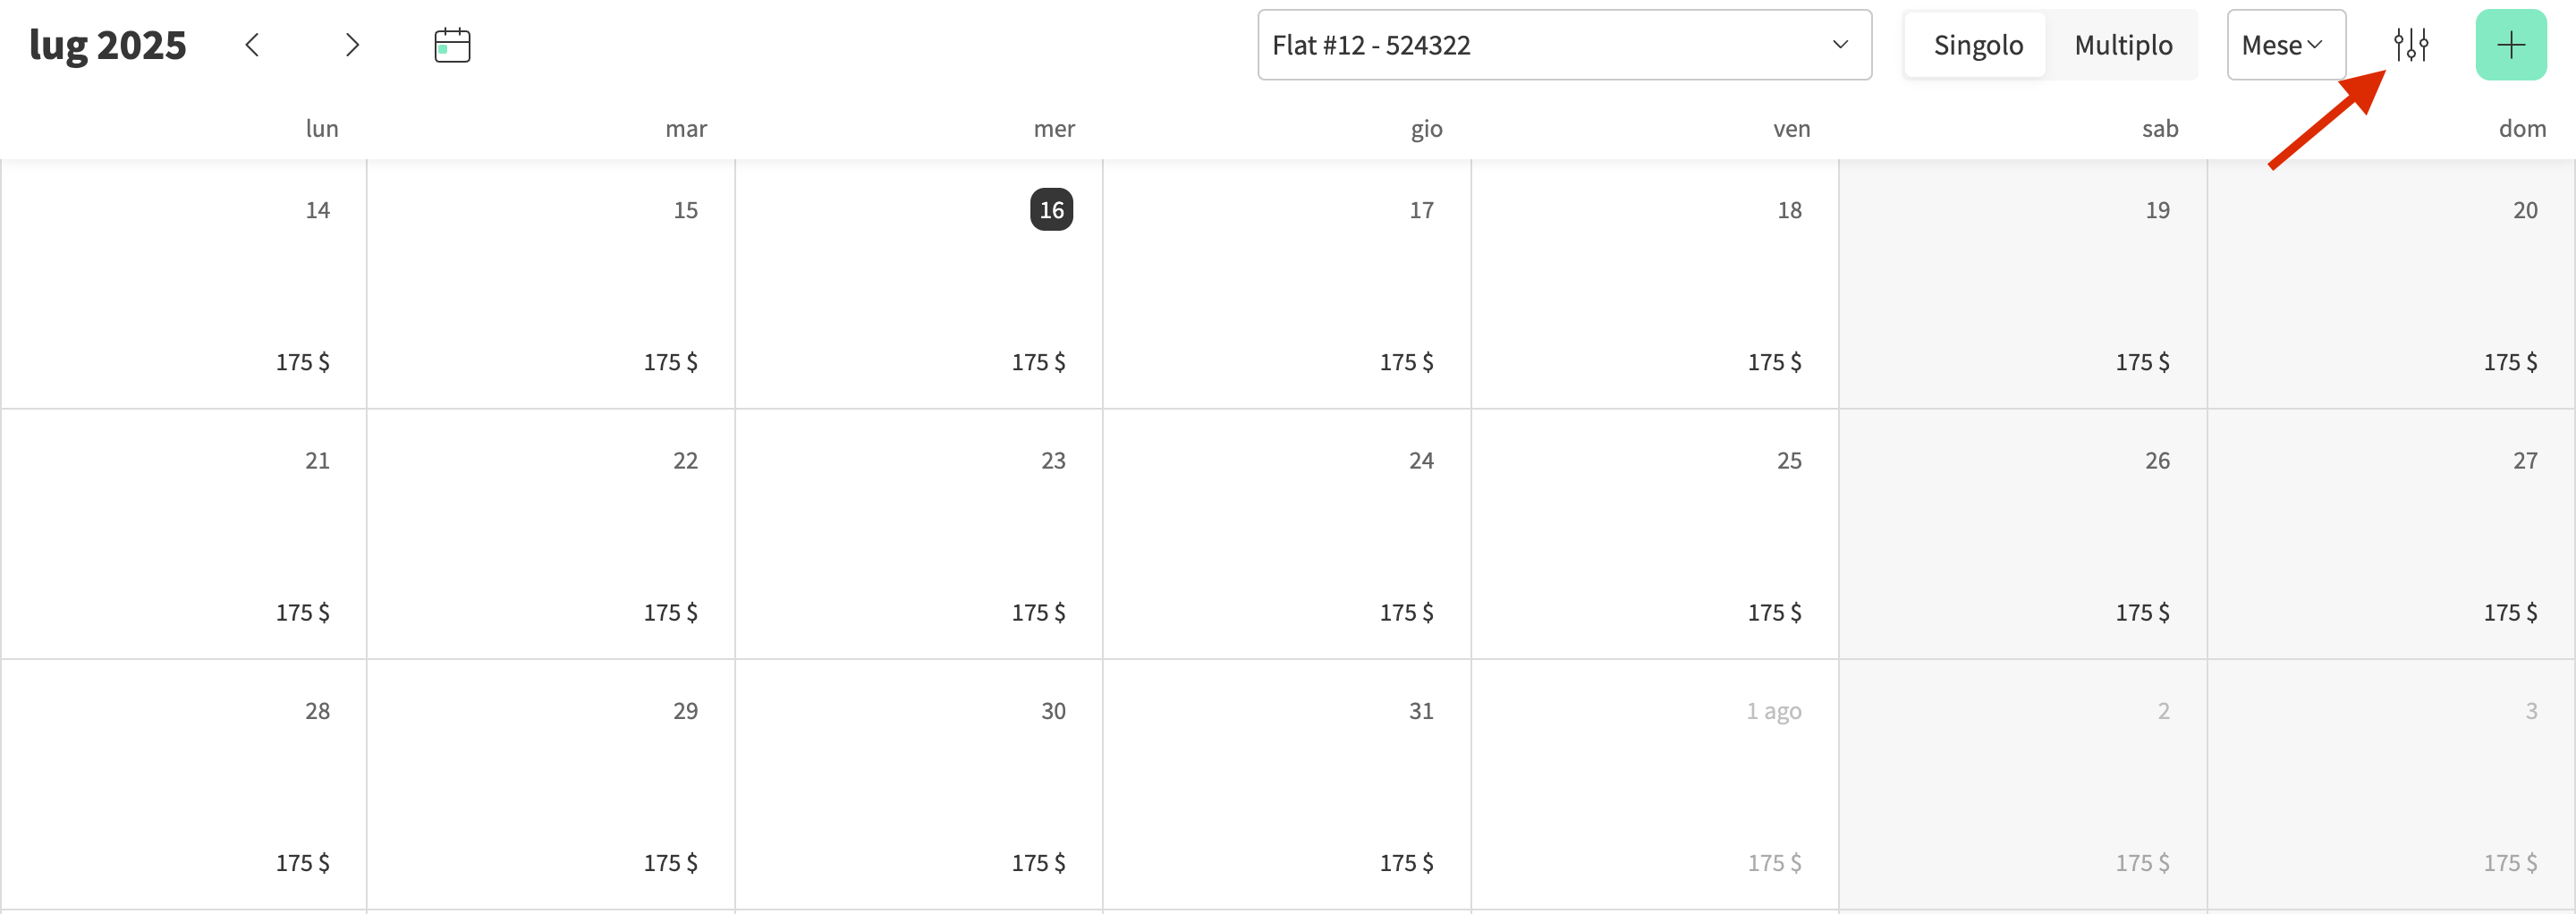Image resolution: width=2576 pixels, height=914 pixels.
Task: Select the July 28 day cell
Action: [184, 783]
